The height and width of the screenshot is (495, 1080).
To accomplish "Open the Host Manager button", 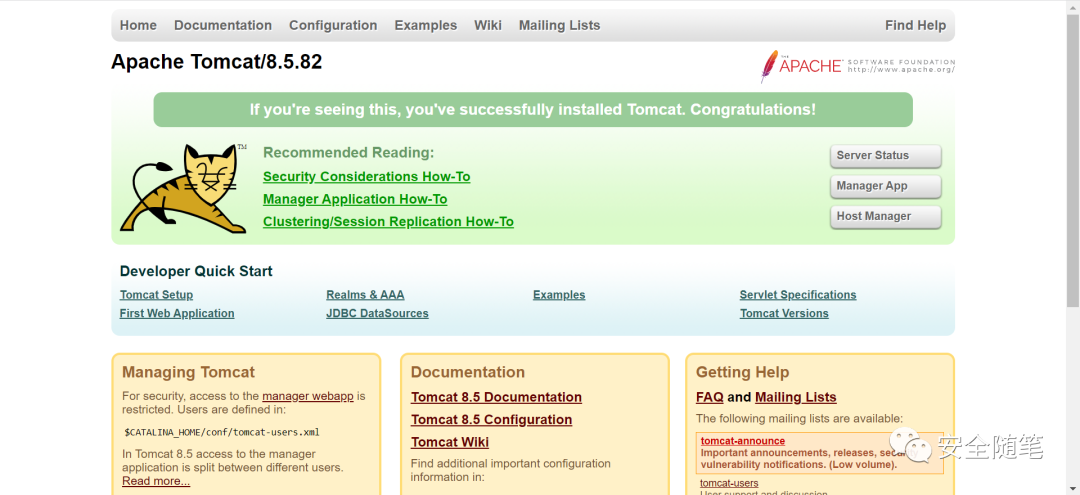I will [885, 216].
